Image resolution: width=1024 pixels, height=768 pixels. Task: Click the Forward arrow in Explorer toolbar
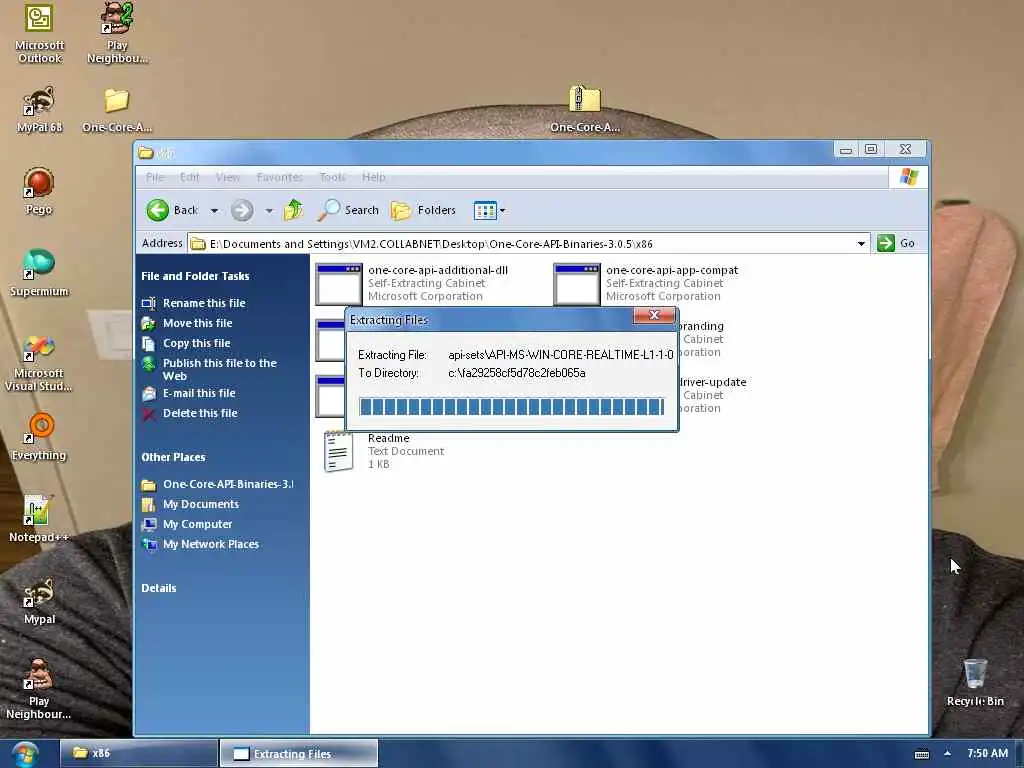pyautogui.click(x=242, y=210)
